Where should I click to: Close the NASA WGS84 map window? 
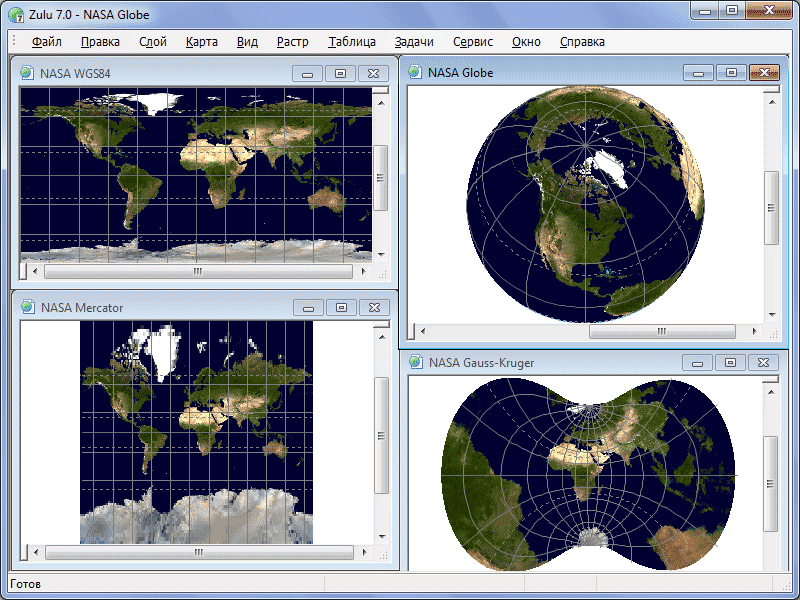373,73
